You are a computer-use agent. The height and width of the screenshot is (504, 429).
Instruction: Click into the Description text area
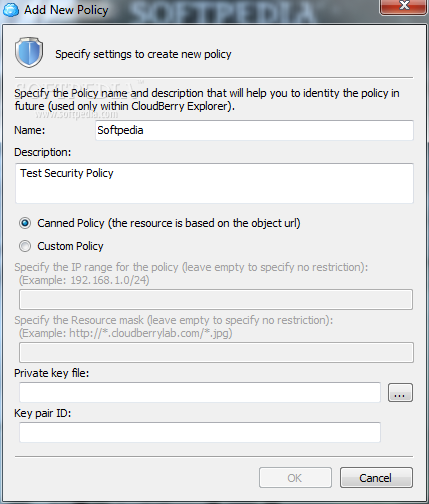tap(214, 183)
